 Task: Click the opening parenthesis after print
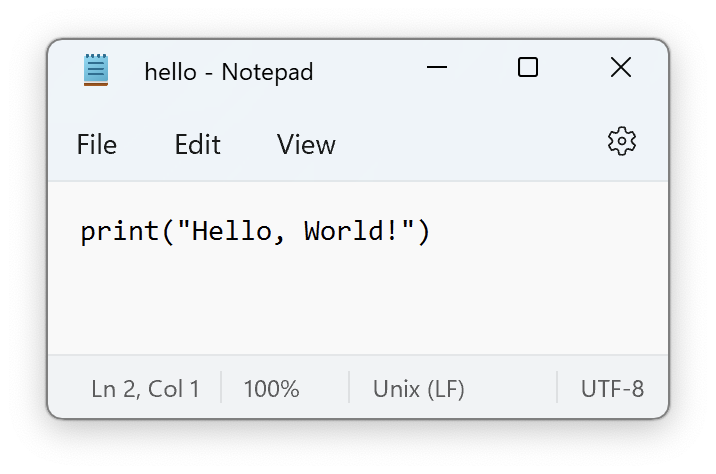[x=168, y=232]
